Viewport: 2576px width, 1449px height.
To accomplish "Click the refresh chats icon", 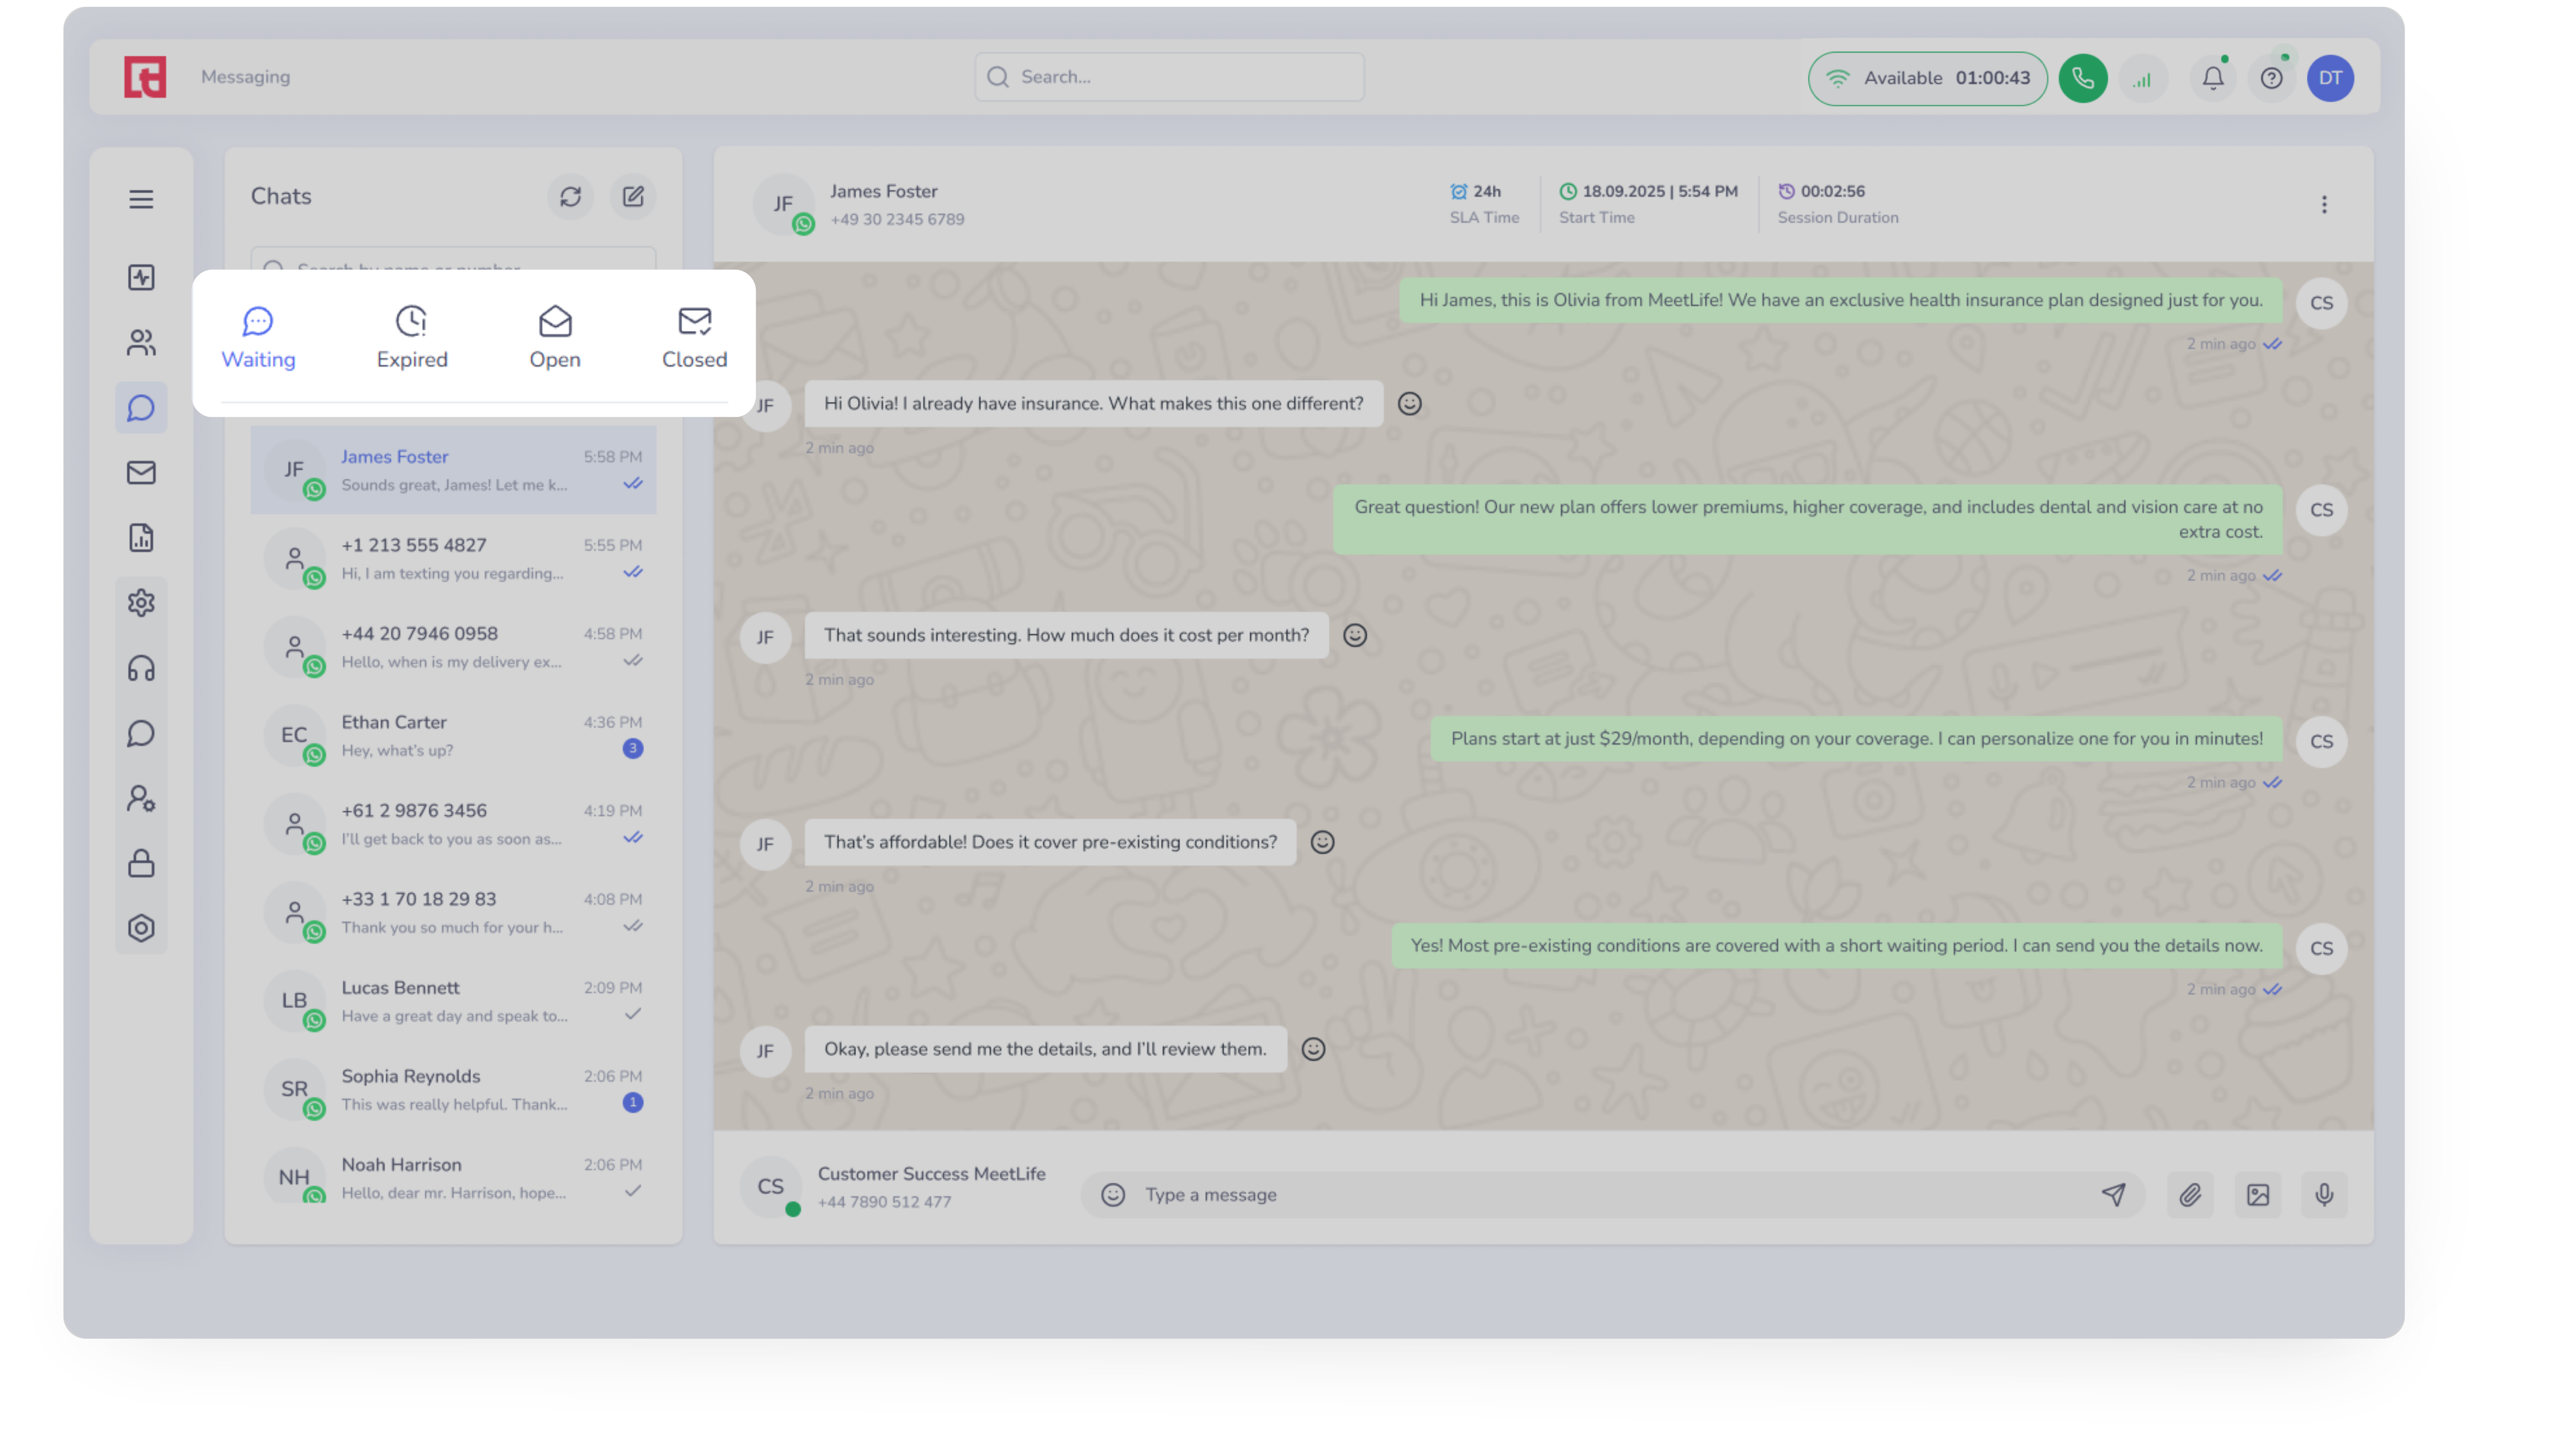I will (570, 197).
